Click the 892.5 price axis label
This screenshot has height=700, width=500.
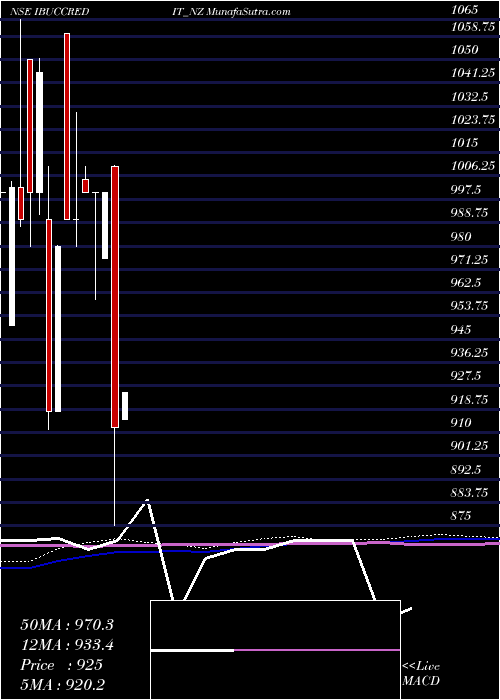coord(466,469)
